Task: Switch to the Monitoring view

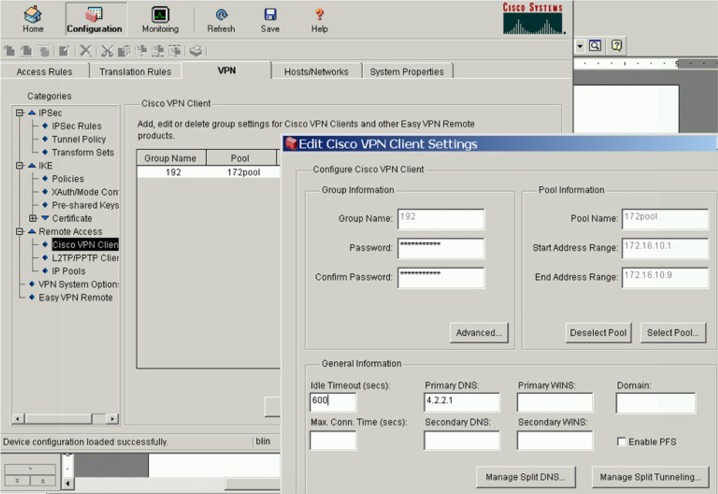Action: tap(160, 20)
